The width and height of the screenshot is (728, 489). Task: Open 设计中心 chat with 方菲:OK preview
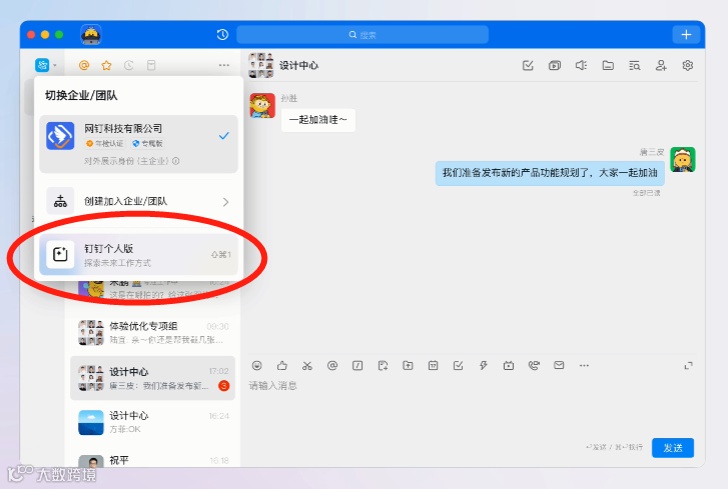(x=153, y=422)
